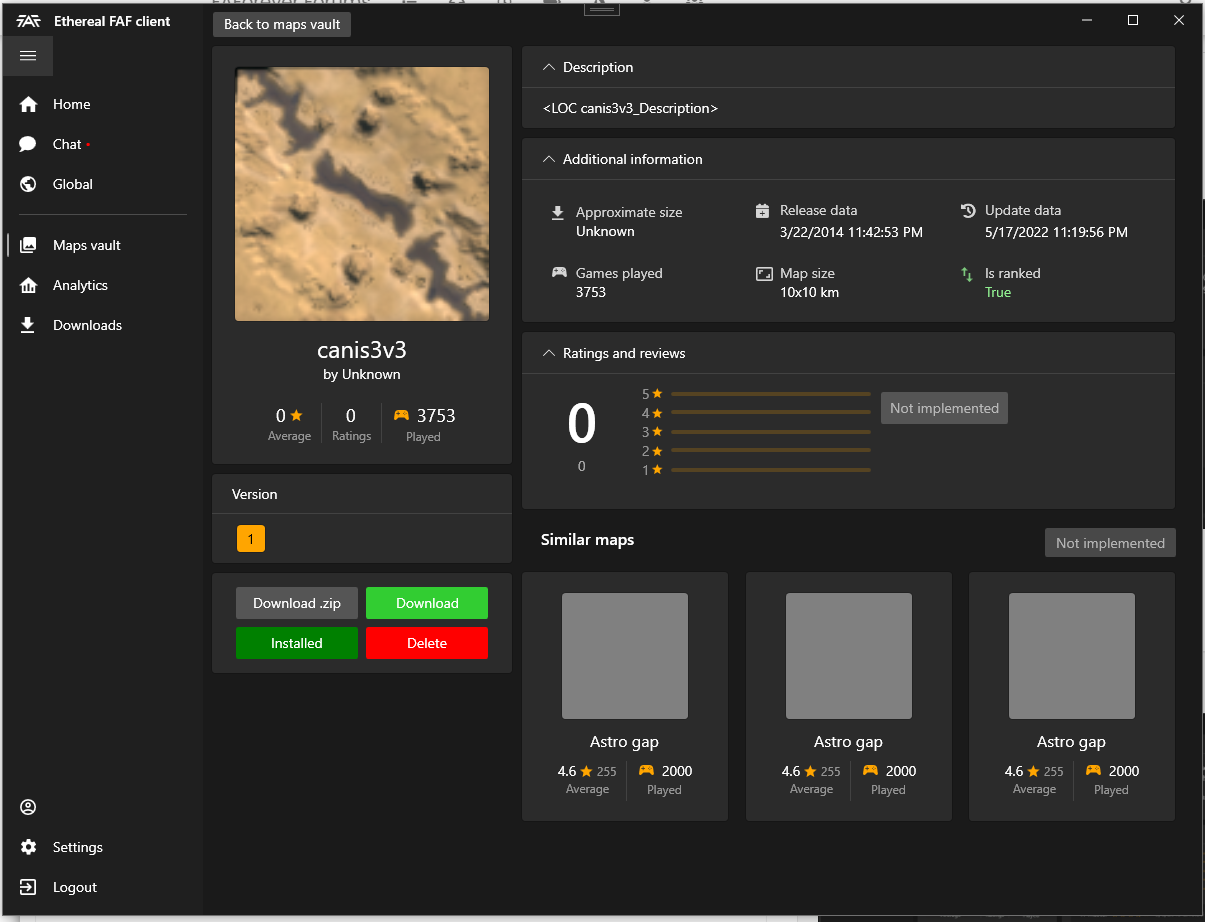Click the Release data calendar icon
Image resolution: width=1205 pixels, height=922 pixels.
point(762,211)
